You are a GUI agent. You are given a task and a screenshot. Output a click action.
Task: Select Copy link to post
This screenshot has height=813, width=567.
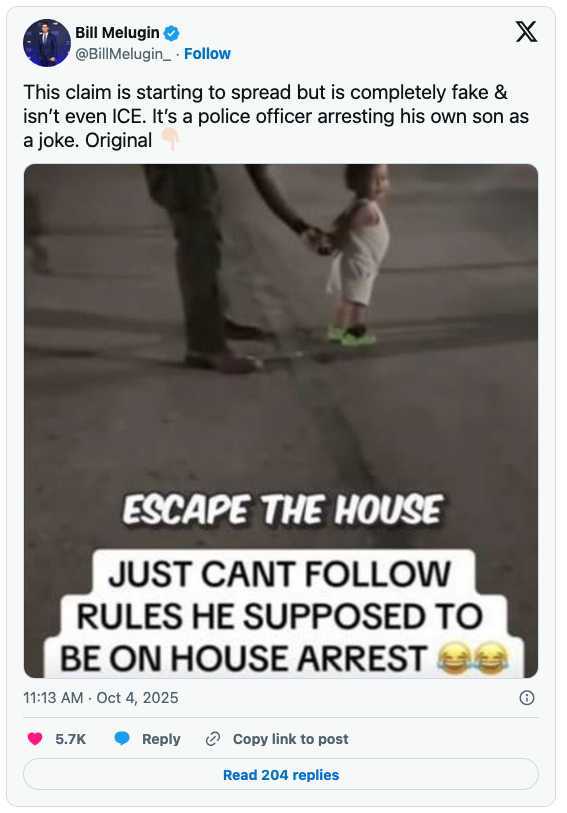[290, 739]
